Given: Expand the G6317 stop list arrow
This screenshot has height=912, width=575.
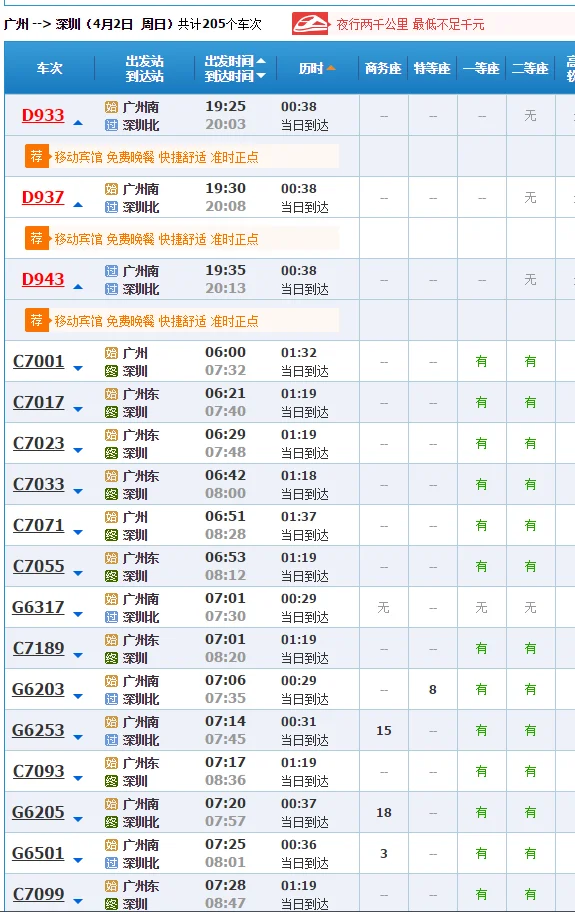Looking at the screenshot, I should [x=78, y=614].
